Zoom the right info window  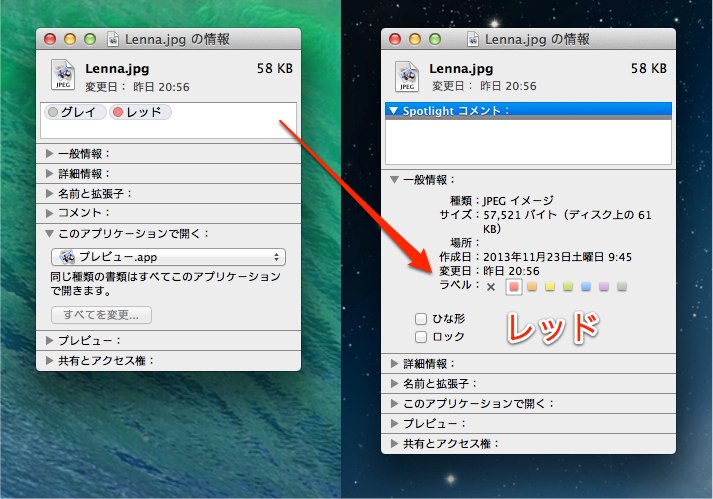click(x=435, y=40)
